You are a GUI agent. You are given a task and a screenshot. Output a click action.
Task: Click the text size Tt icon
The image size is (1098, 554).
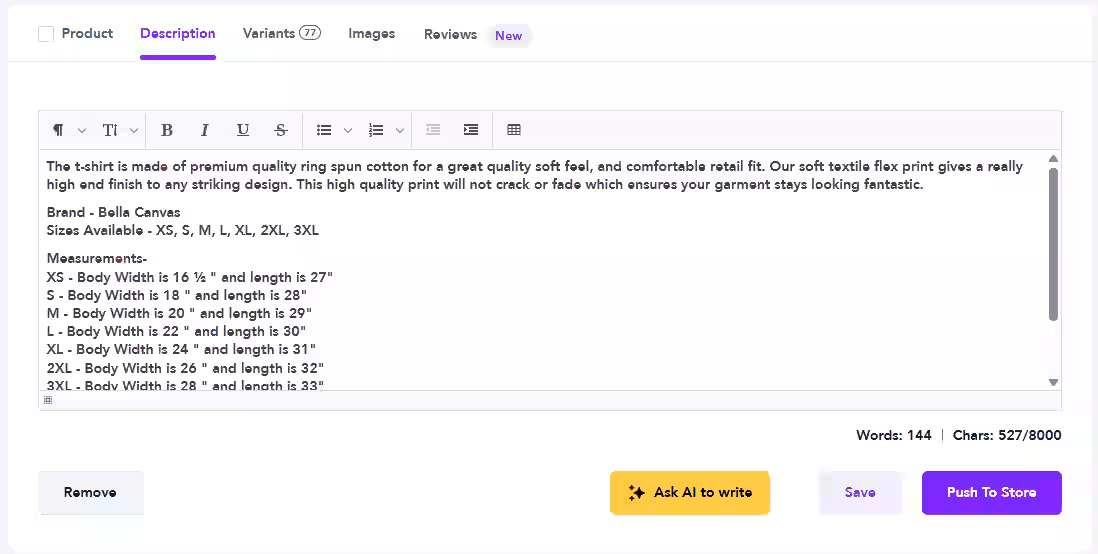[110, 130]
